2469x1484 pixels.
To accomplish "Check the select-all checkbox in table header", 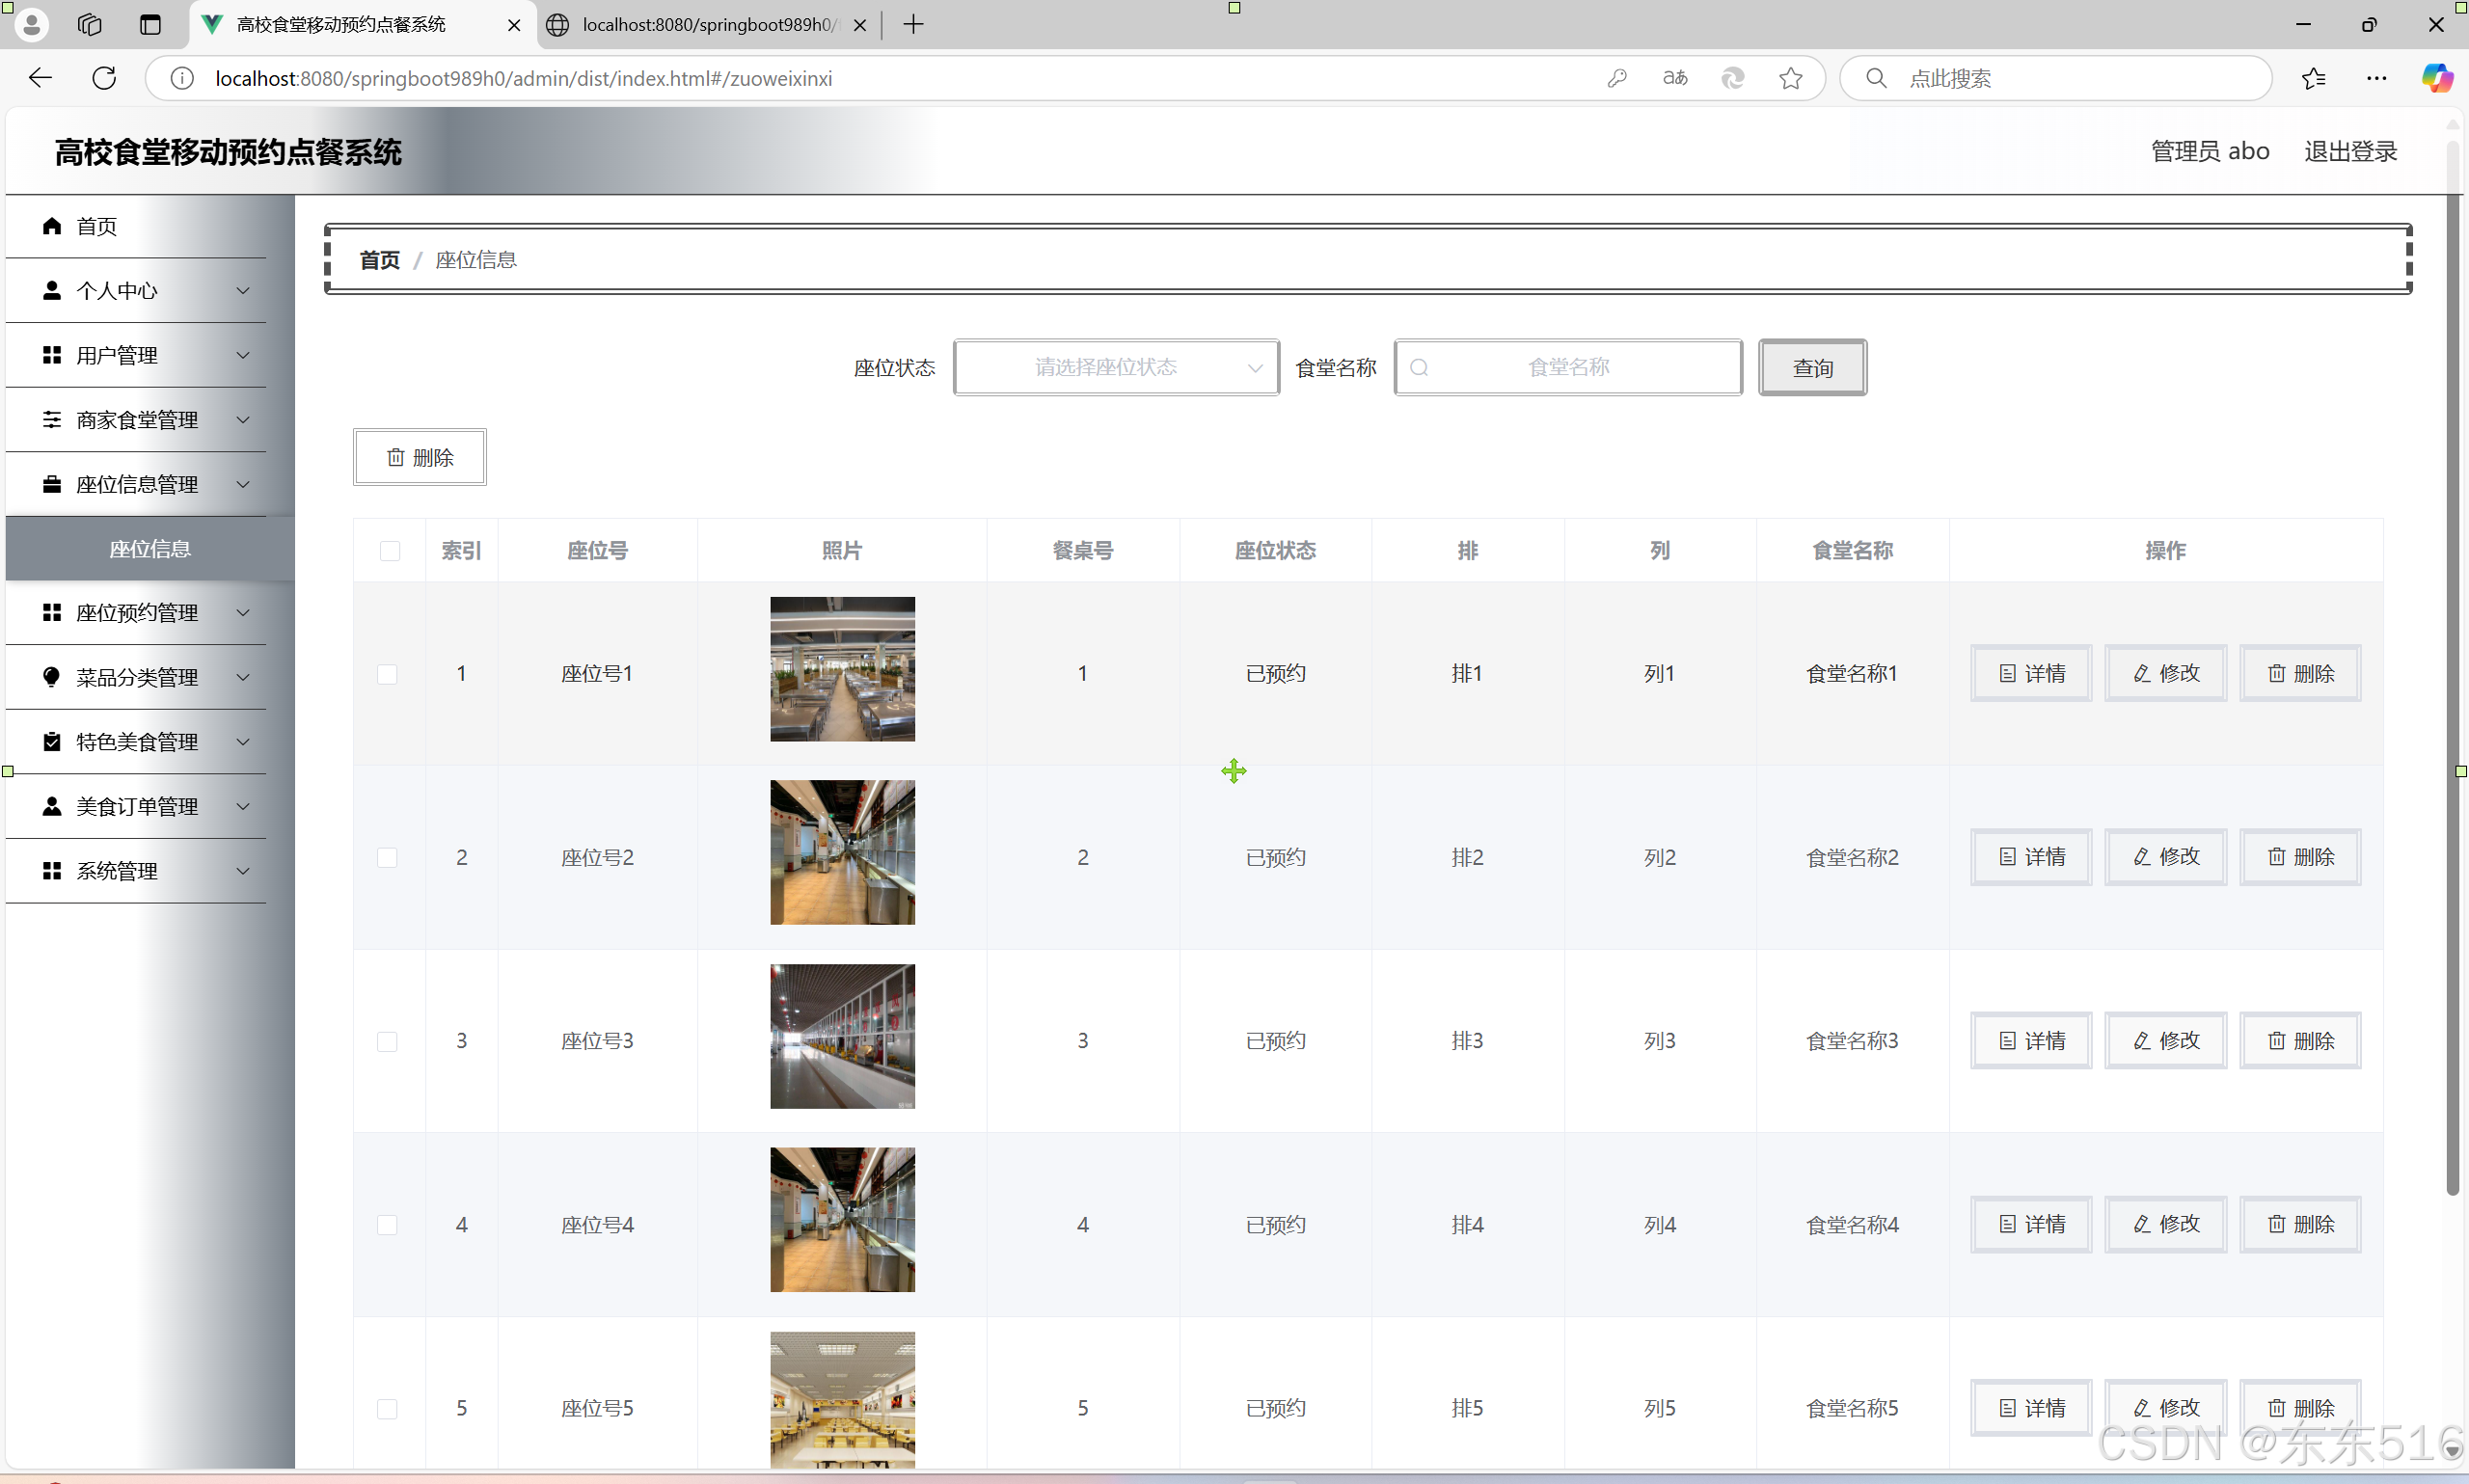I will click(x=389, y=551).
